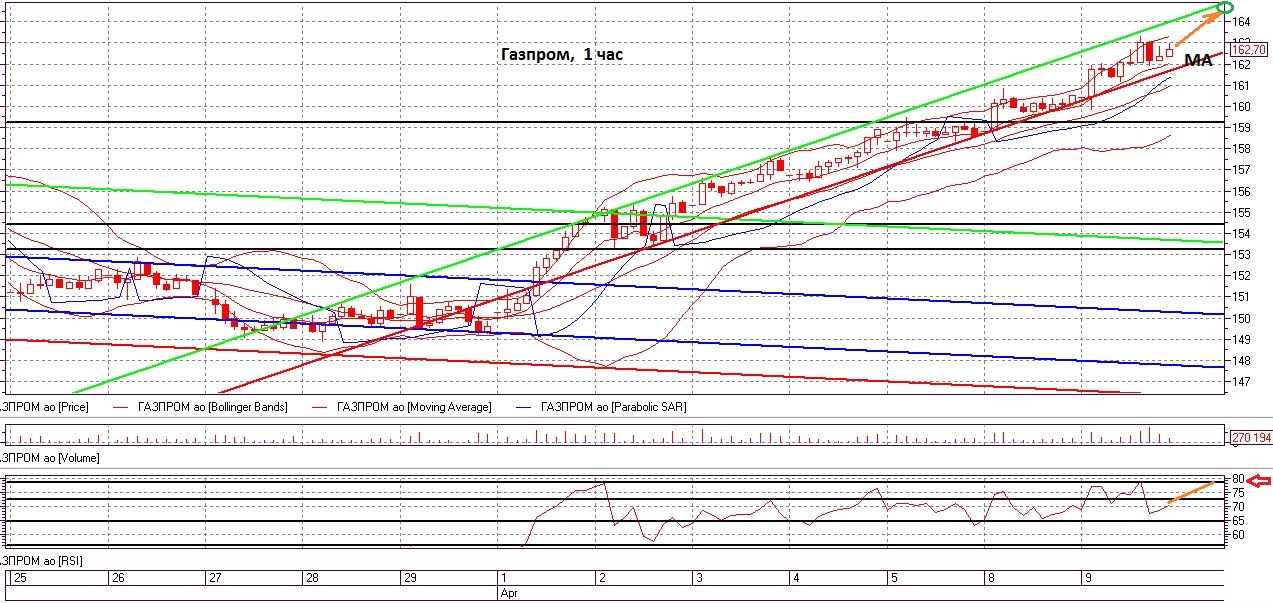
Task: Click the RSI scale label 60
Action: point(1237,535)
